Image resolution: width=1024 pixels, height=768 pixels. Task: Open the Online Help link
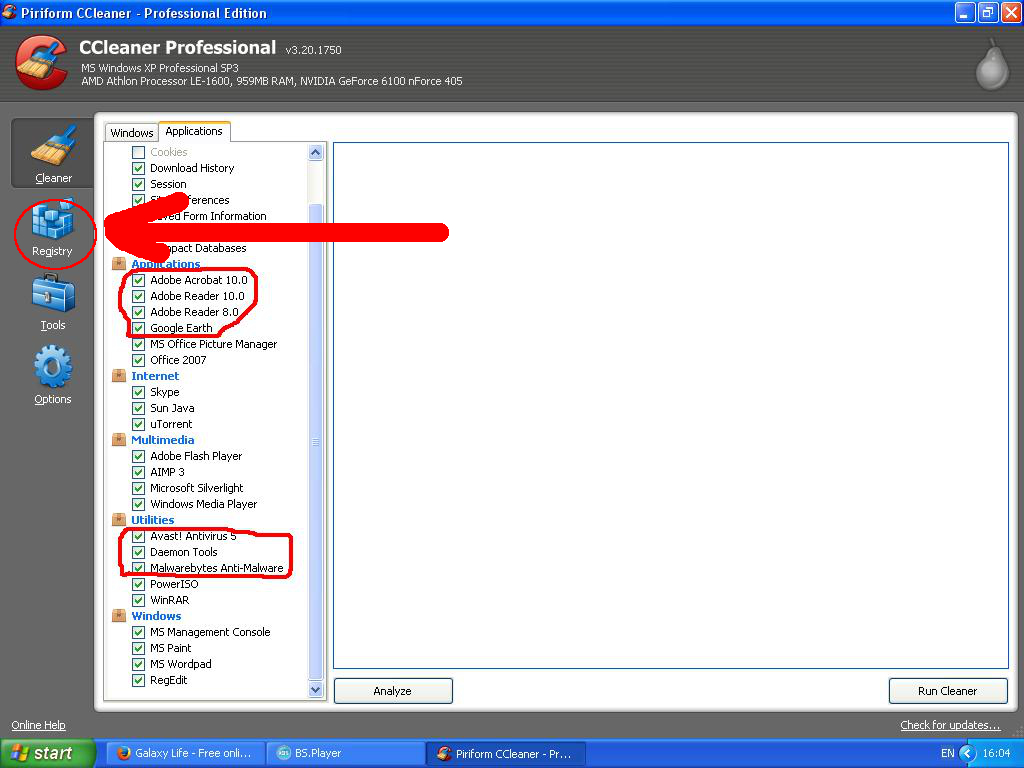click(39, 725)
